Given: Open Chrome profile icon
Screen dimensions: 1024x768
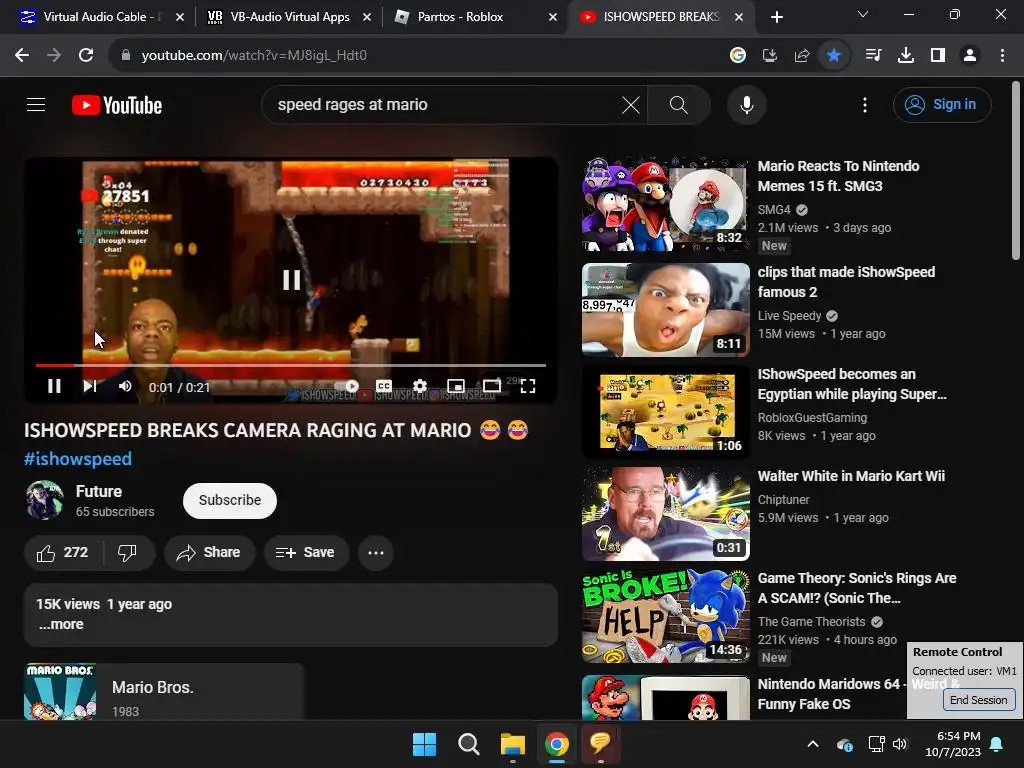Looking at the screenshot, I should coord(970,56).
